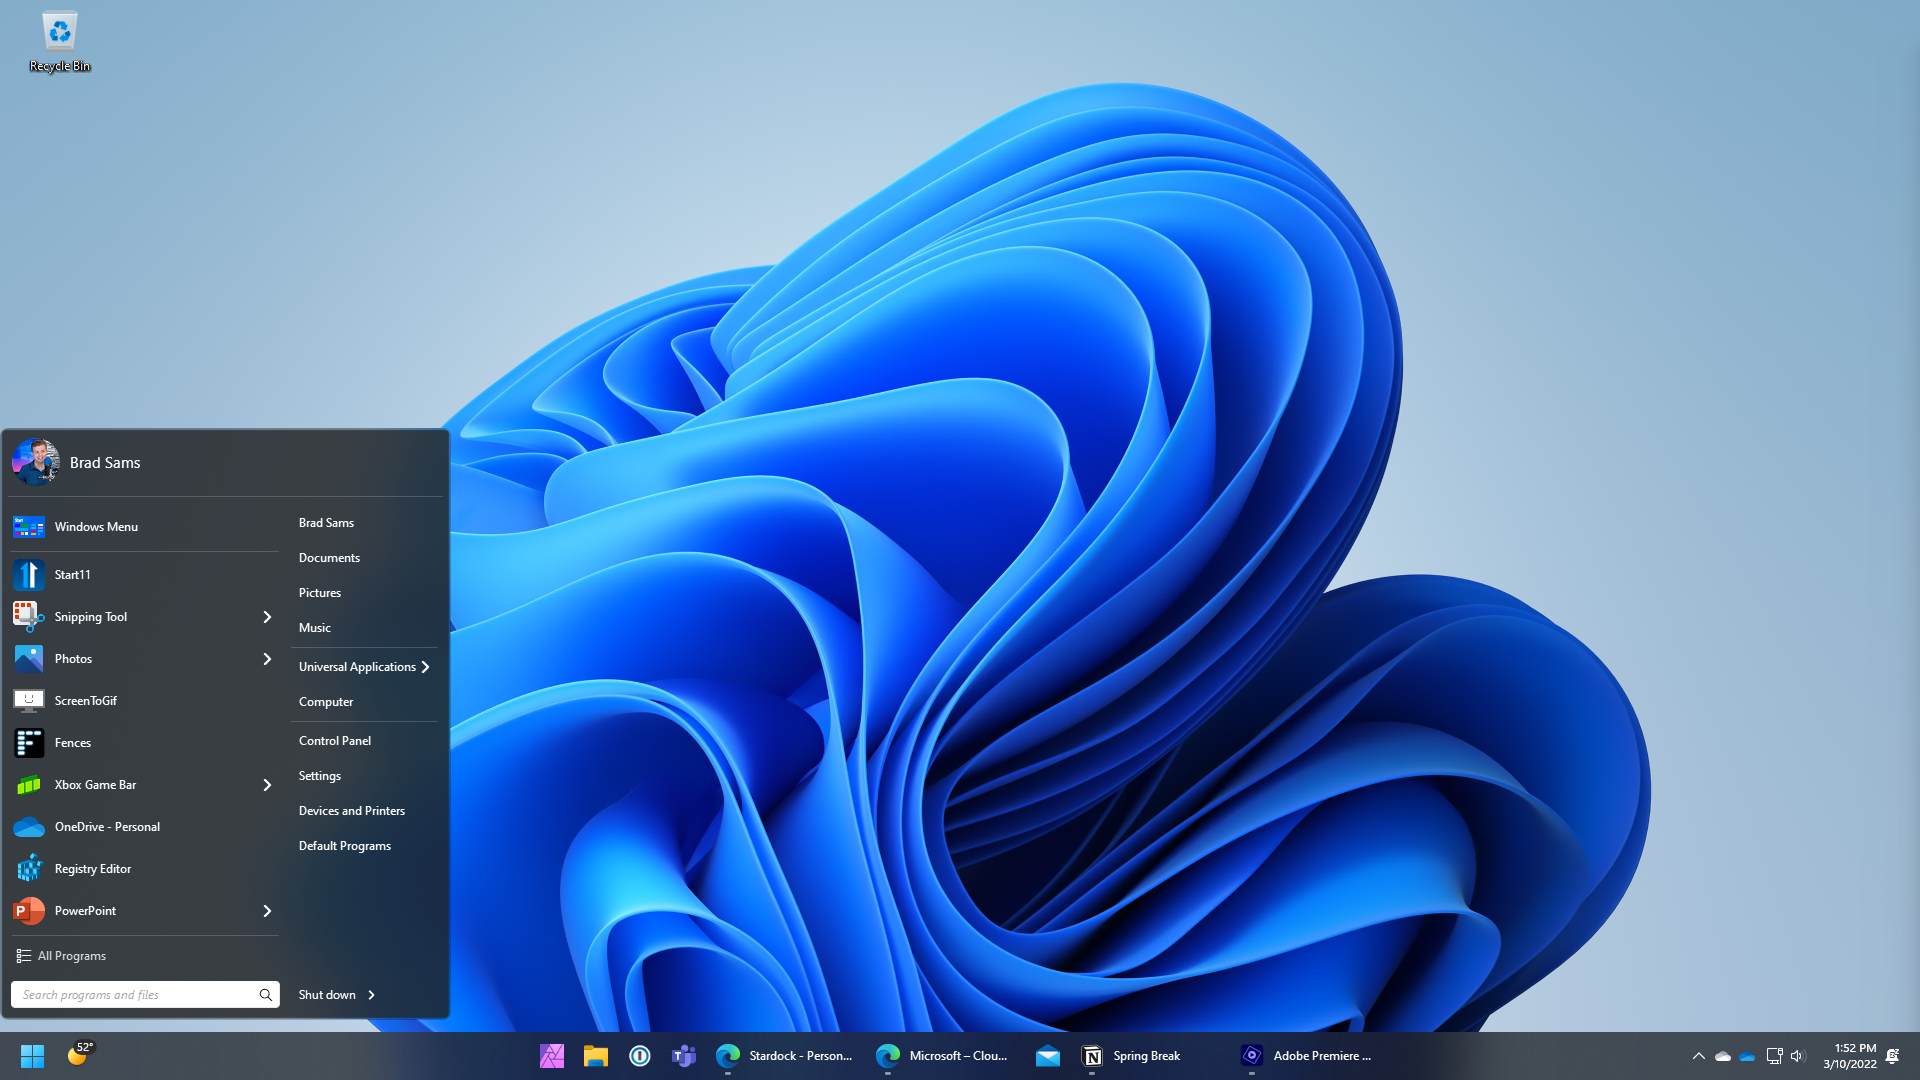1920x1080 pixels.
Task: Expand PowerPoint submenu arrow
Action: coord(266,910)
